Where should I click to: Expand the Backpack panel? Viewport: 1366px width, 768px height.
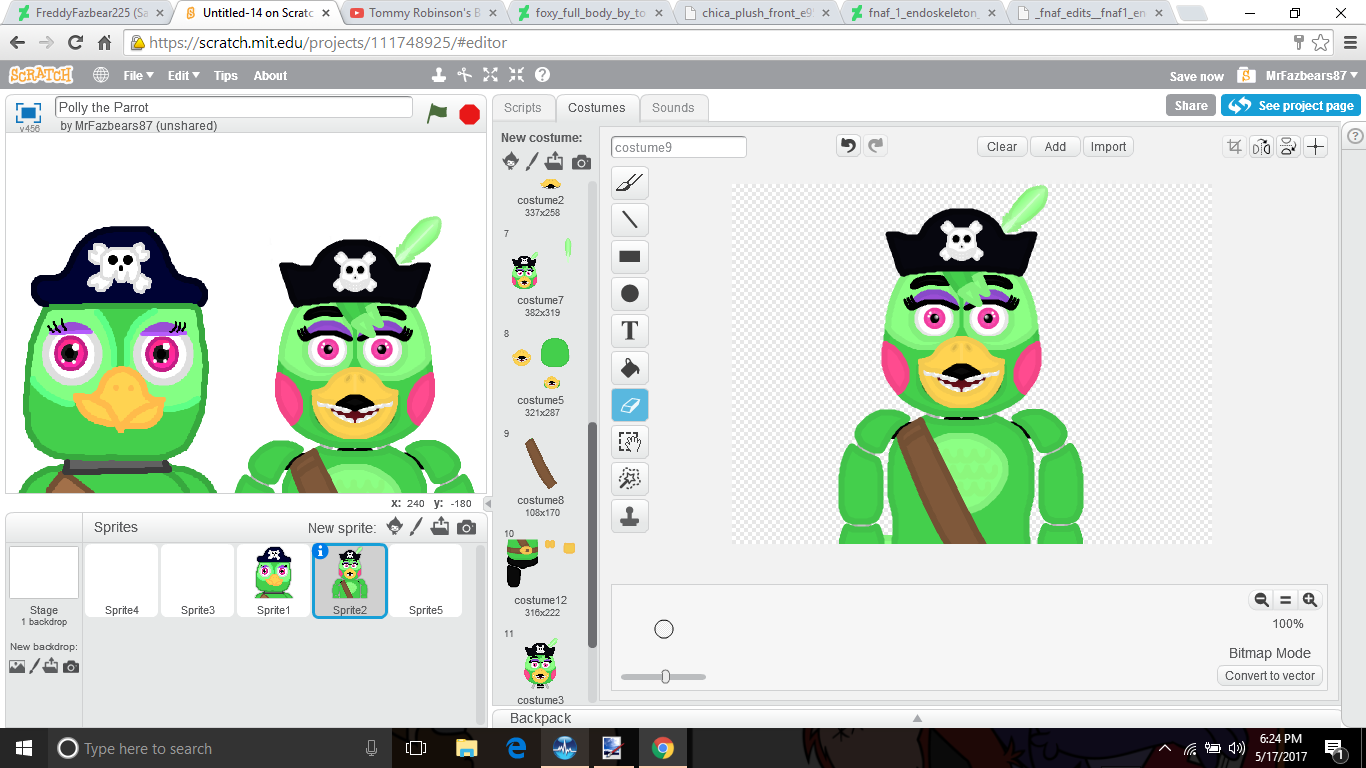[x=916, y=718]
